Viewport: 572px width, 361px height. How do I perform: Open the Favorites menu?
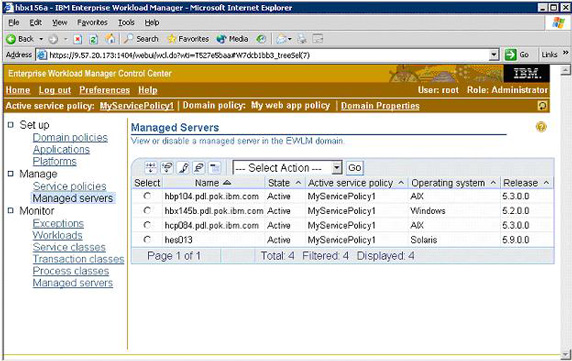(92, 23)
